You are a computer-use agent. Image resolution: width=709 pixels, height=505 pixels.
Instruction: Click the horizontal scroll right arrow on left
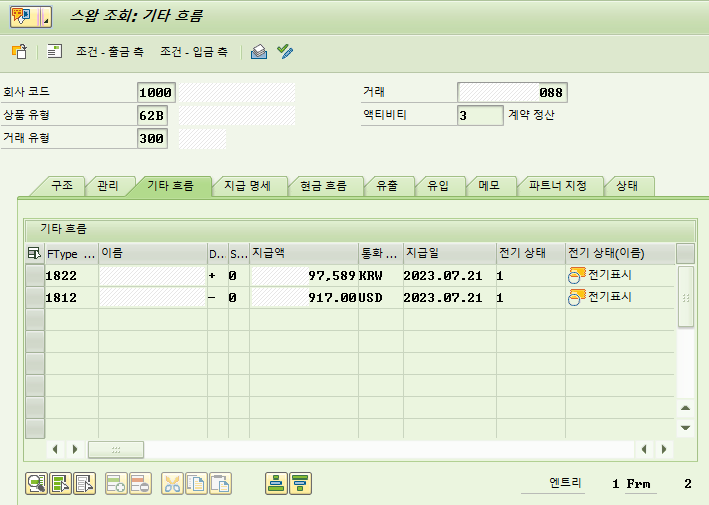coord(75,449)
